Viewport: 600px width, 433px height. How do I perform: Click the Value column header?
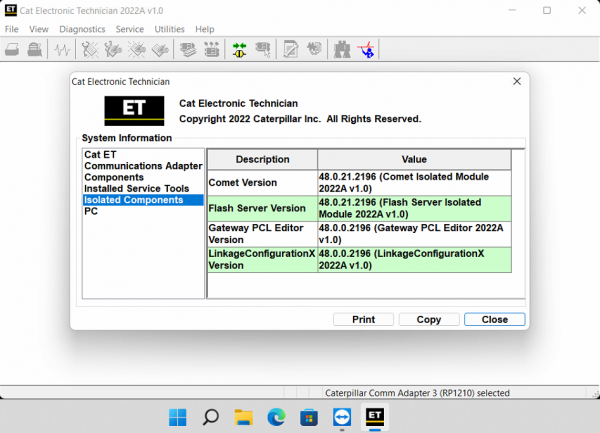point(414,160)
